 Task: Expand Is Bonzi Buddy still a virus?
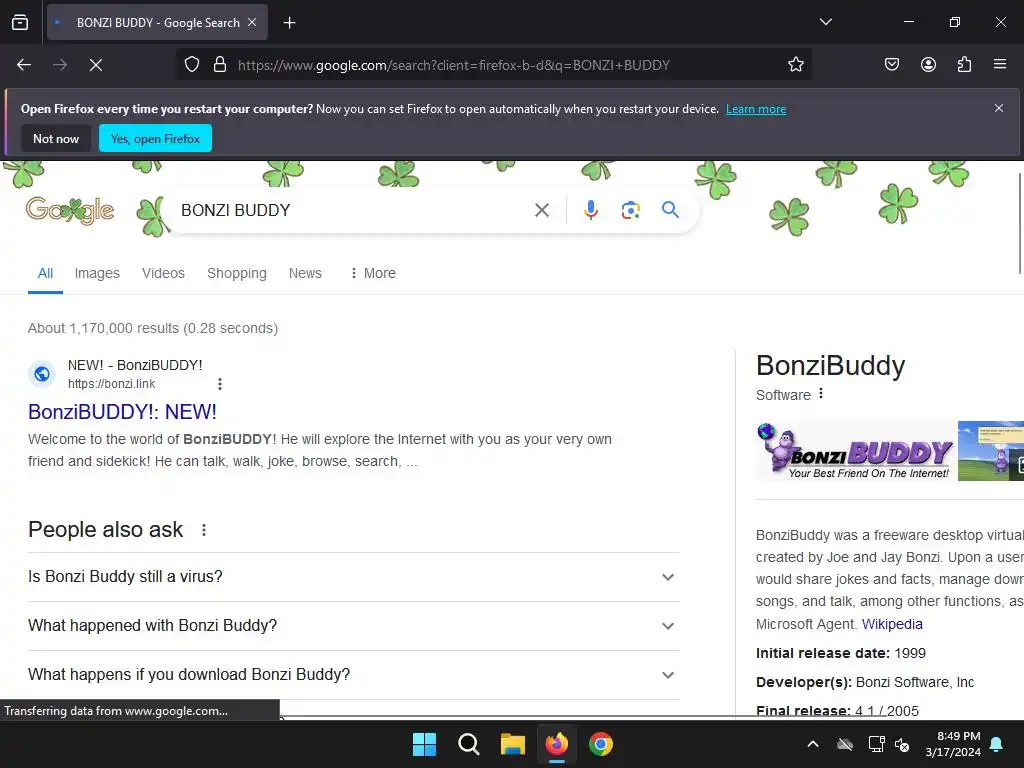[354, 577]
